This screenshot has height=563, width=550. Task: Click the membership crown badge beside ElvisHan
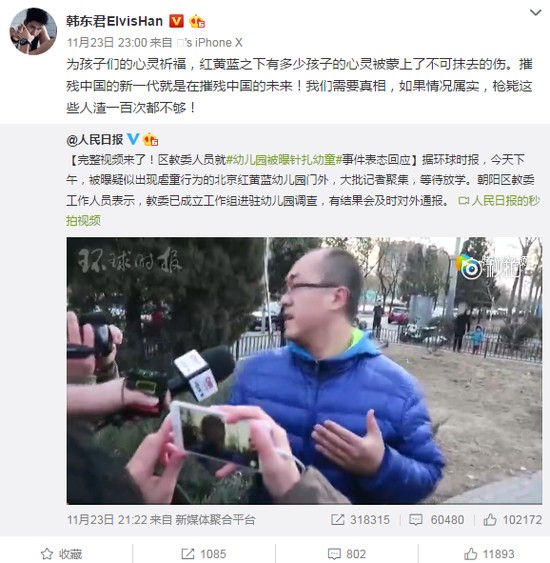point(197,22)
